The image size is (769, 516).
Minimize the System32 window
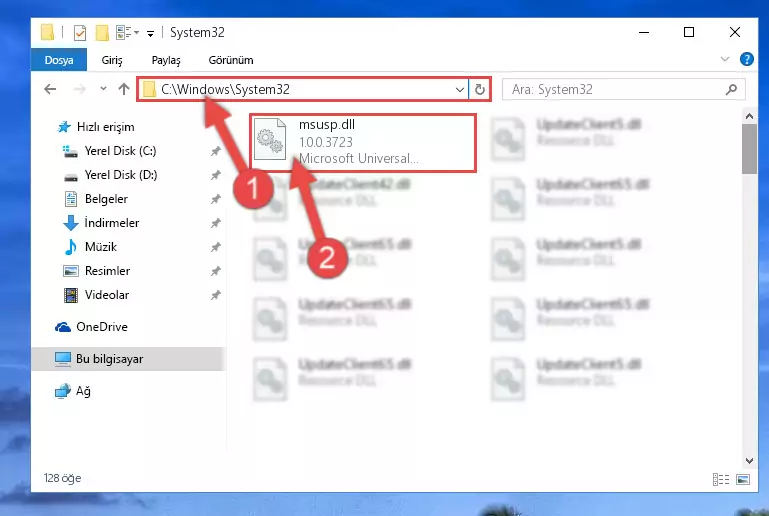[x=644, y=32]
